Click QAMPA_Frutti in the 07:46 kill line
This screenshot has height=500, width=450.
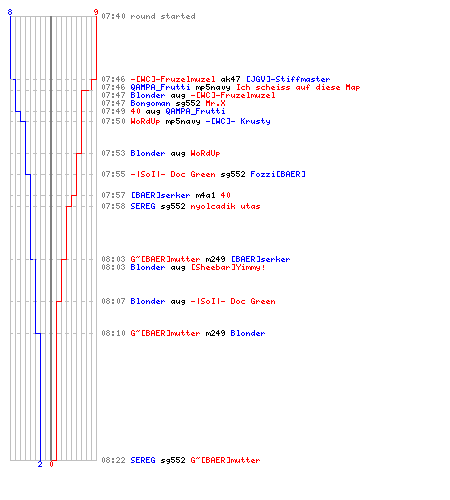coord(160,87)
